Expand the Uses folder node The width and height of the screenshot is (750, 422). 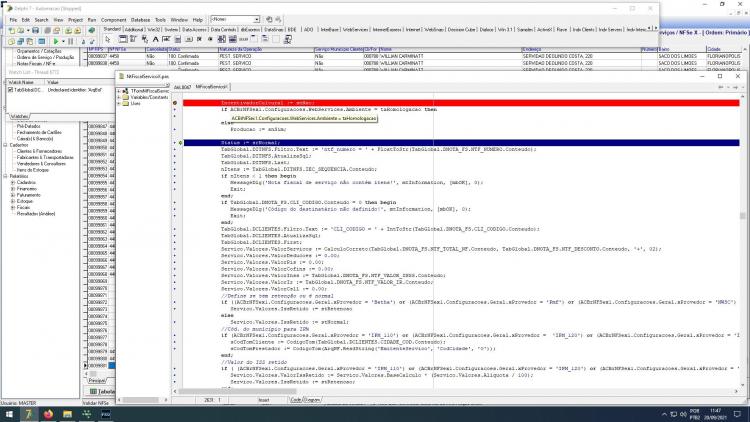pyautogui.click(x=119, y=103)
